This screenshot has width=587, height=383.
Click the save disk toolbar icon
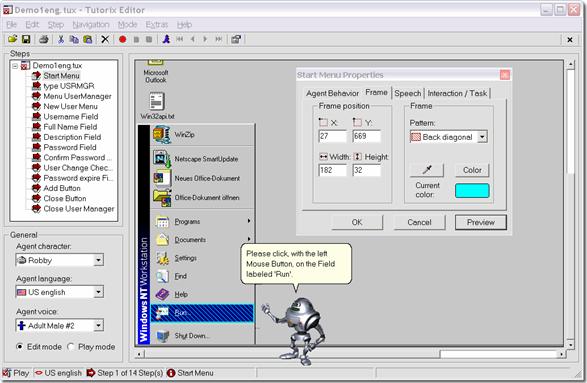coord(26,39)
